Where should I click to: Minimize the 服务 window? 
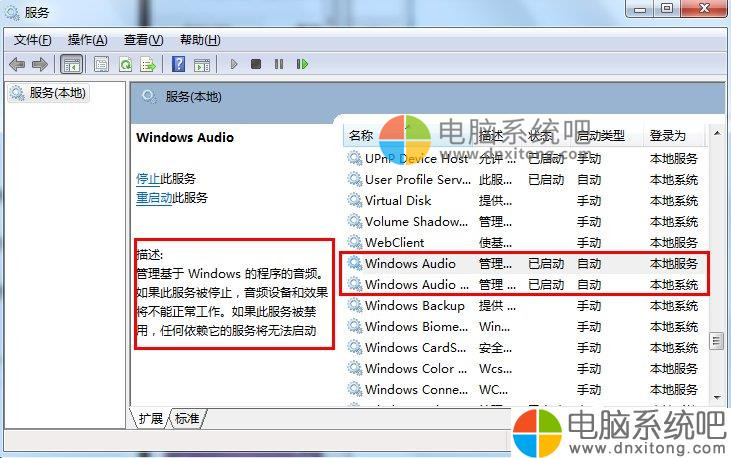tap(641, 8)
